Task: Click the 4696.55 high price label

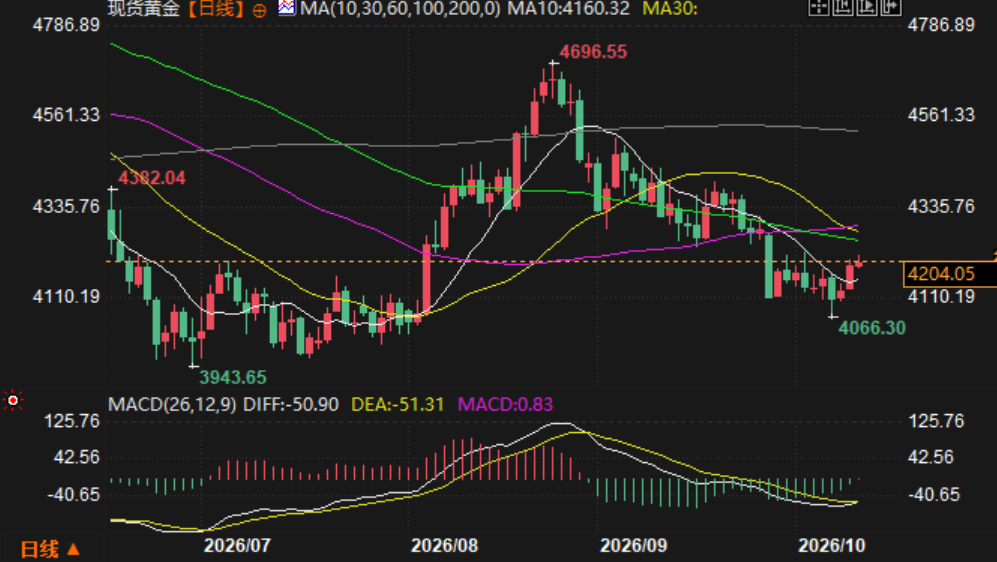Action: [593, 51]
